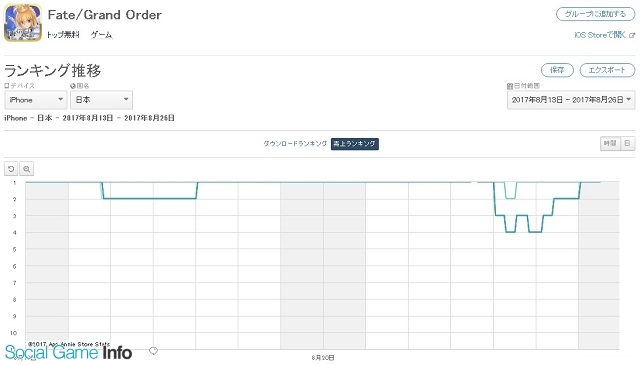Click the Fate/Grand Order app icon
The image size is (640, 365).
(23, 22)
